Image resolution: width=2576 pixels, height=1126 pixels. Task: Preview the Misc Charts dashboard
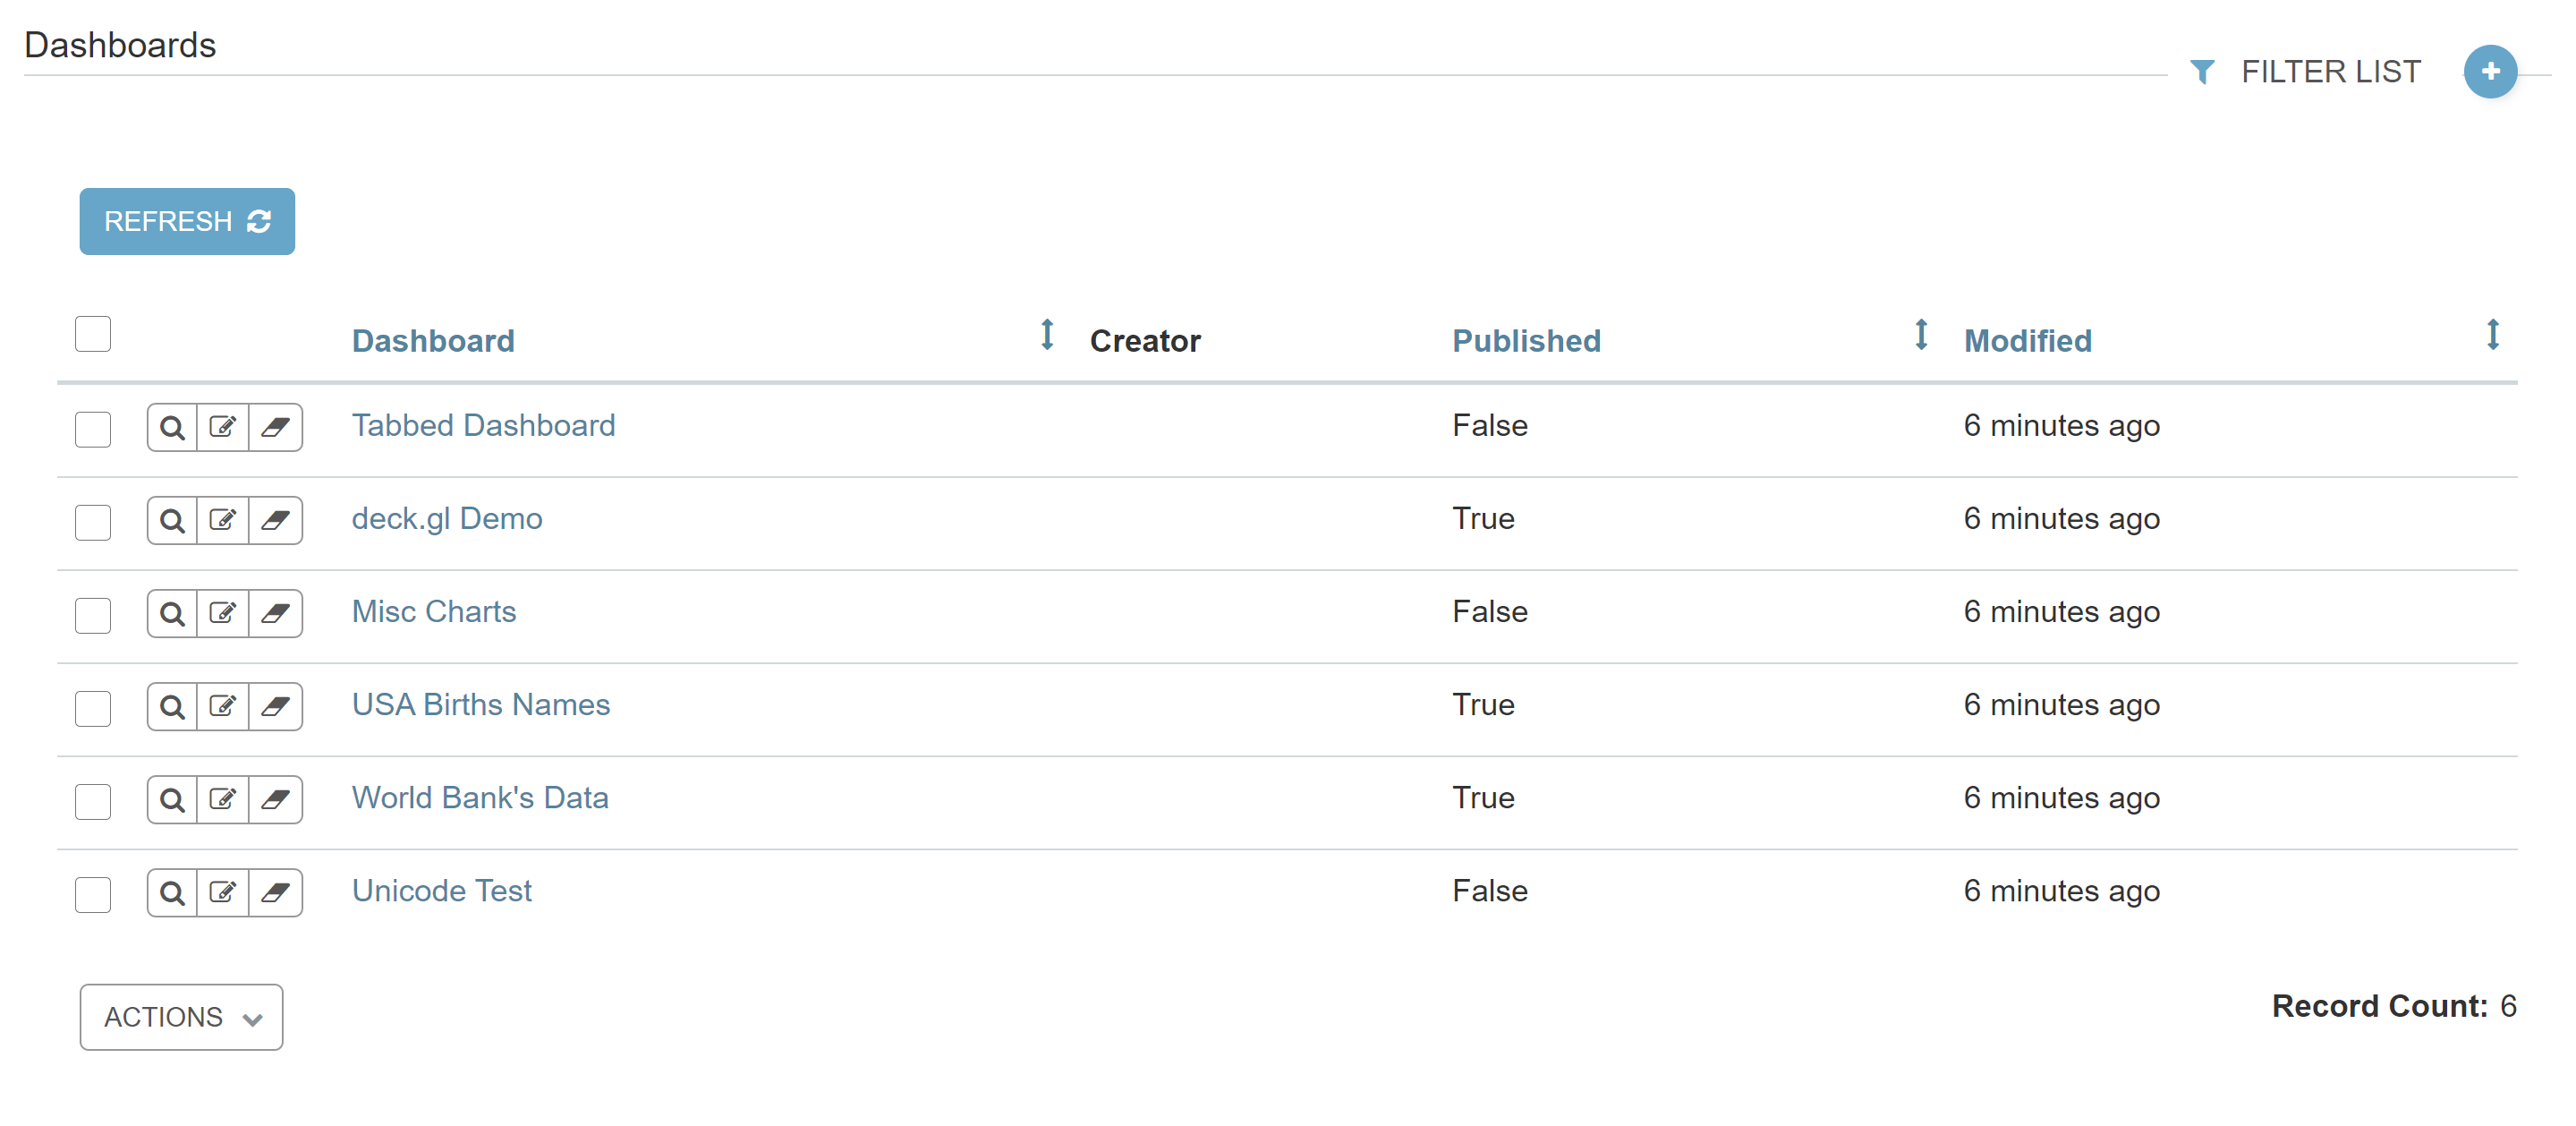click(x=171, y=613)
